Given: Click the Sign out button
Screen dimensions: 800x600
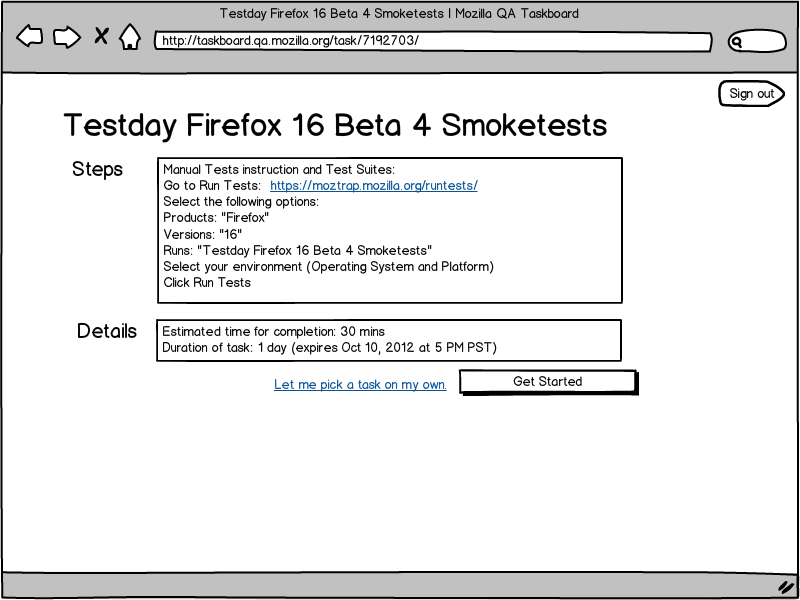Looking at the screenshot, I should coord(752,93).
